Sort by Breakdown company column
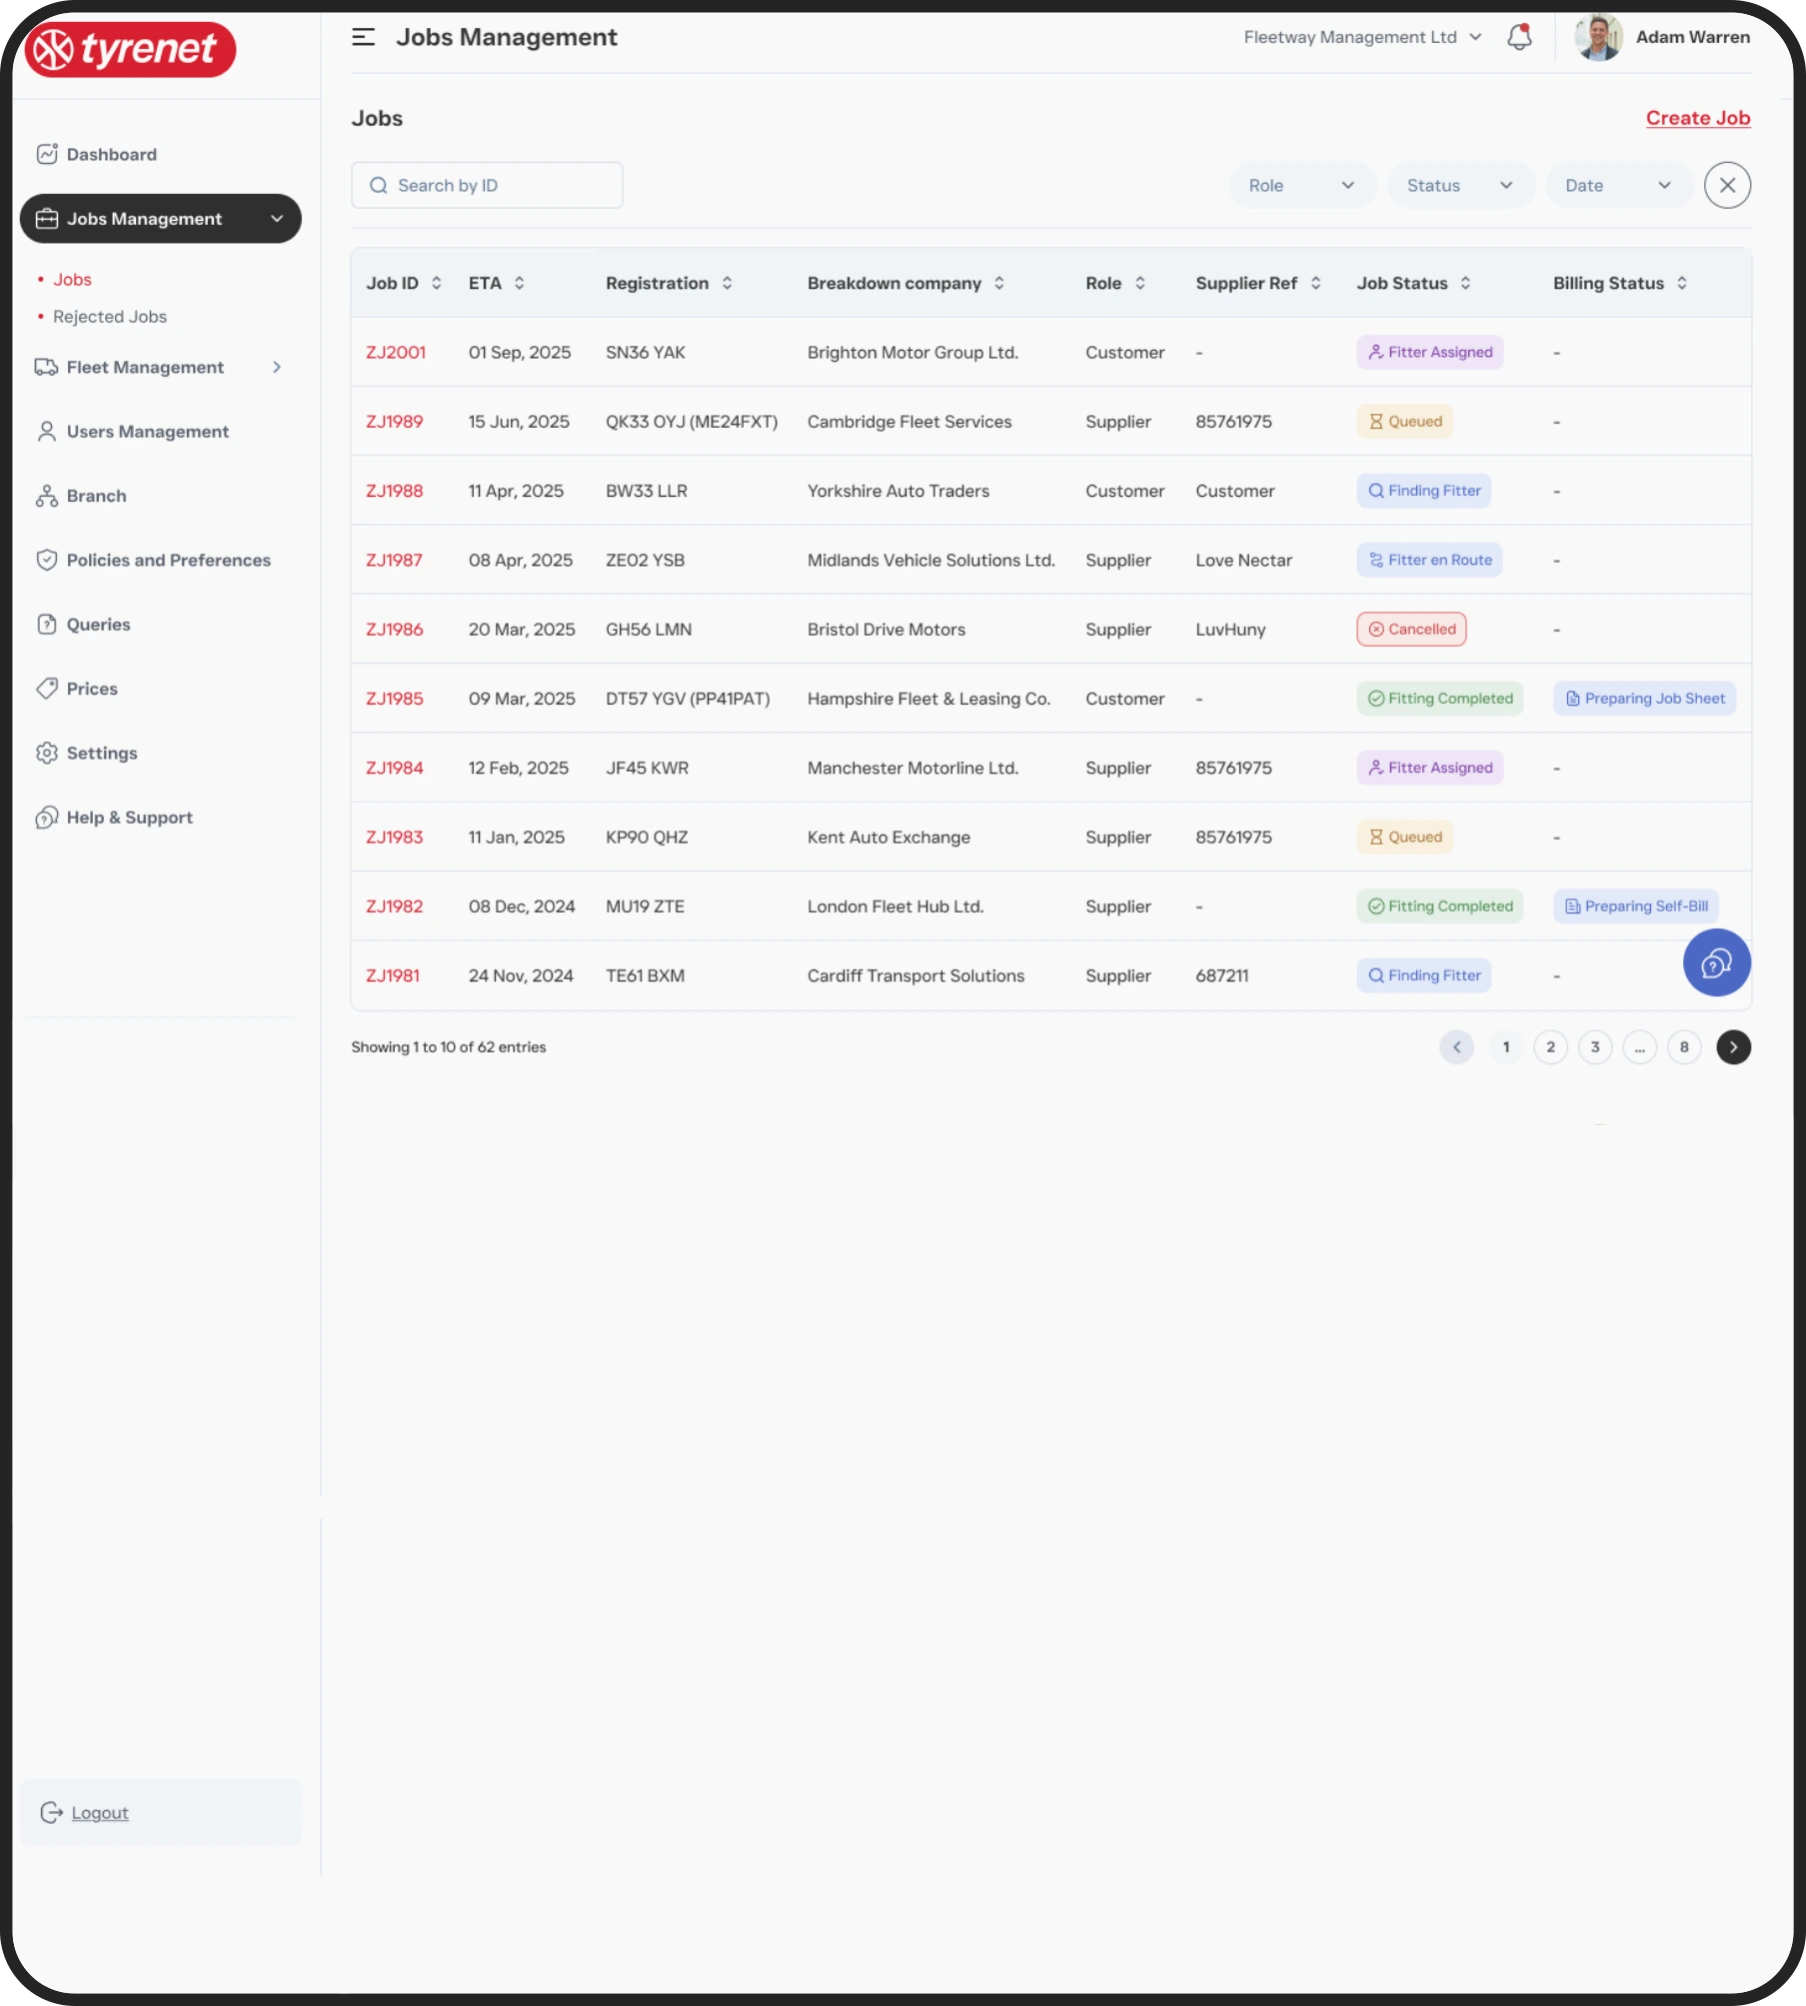1806x2006 pixels. pyautogui.click(x=905, y=283)
